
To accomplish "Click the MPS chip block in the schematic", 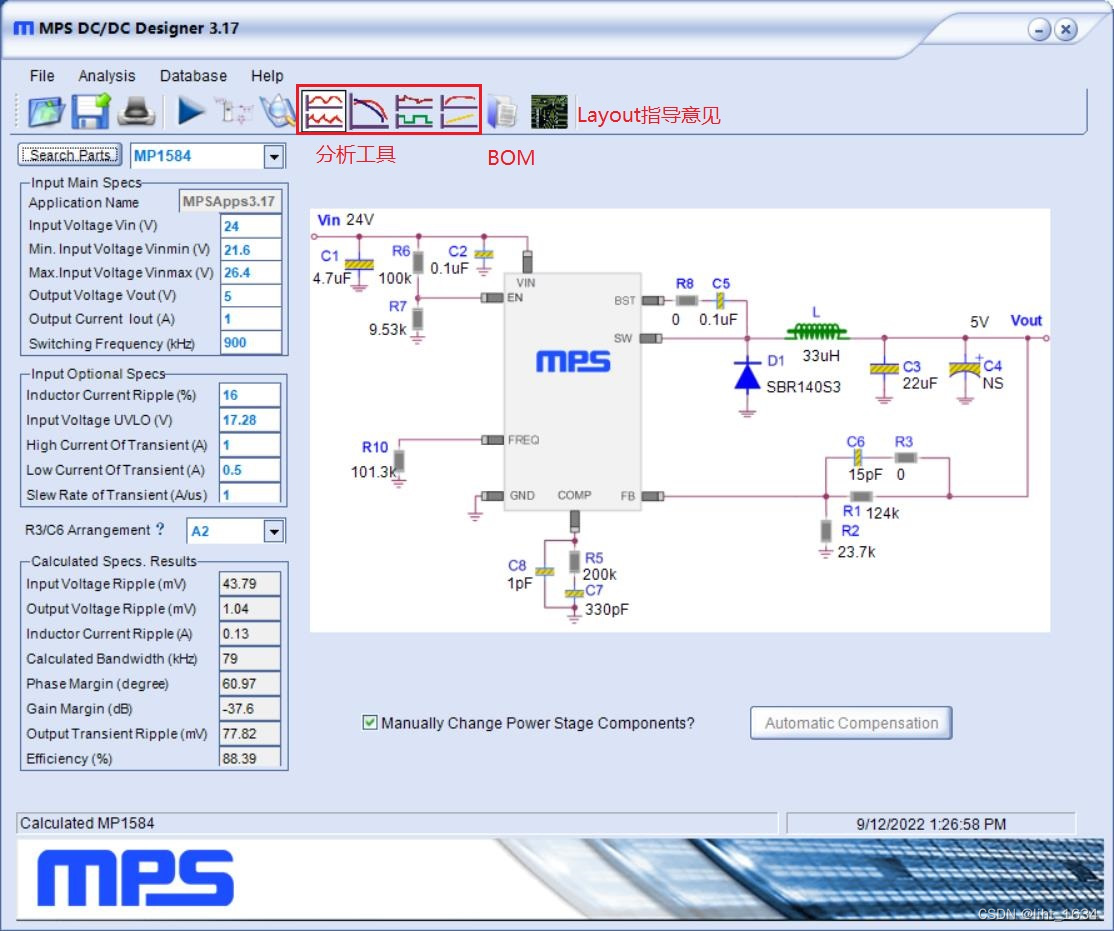I will pos(573,392).
